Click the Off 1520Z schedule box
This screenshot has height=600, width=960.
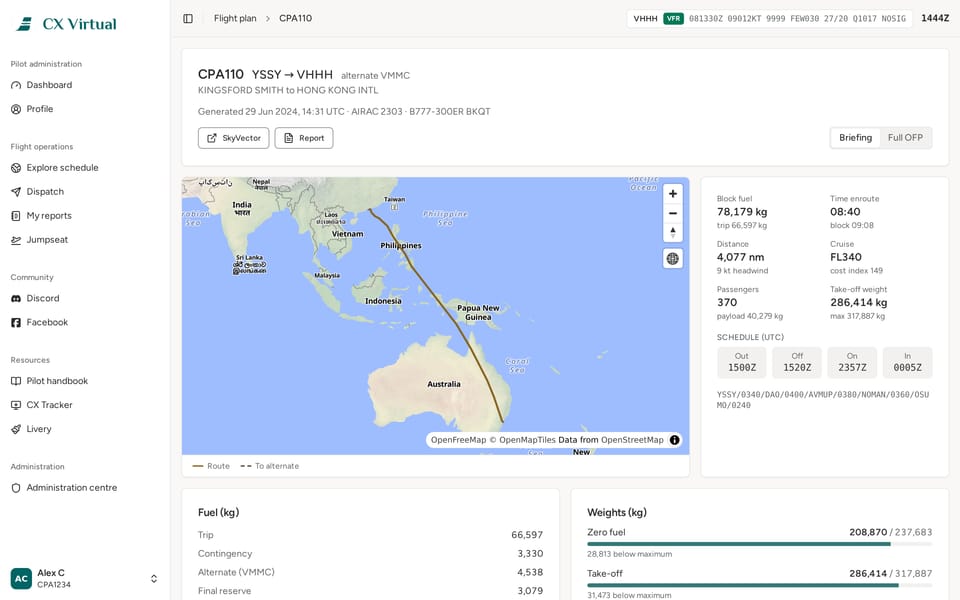tap(797, 362)
